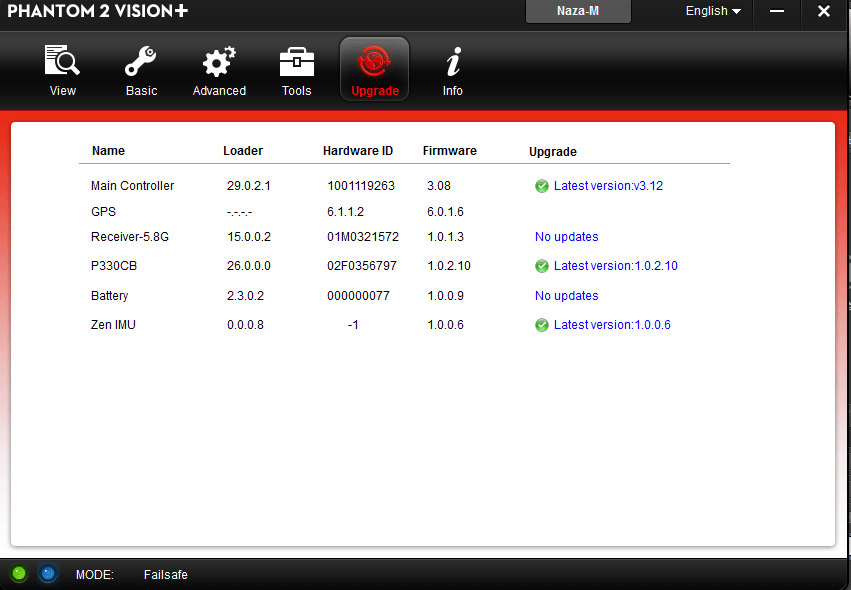Open the View section icon
This screenshot has height=590, width=851.
[x=62, y=61]
